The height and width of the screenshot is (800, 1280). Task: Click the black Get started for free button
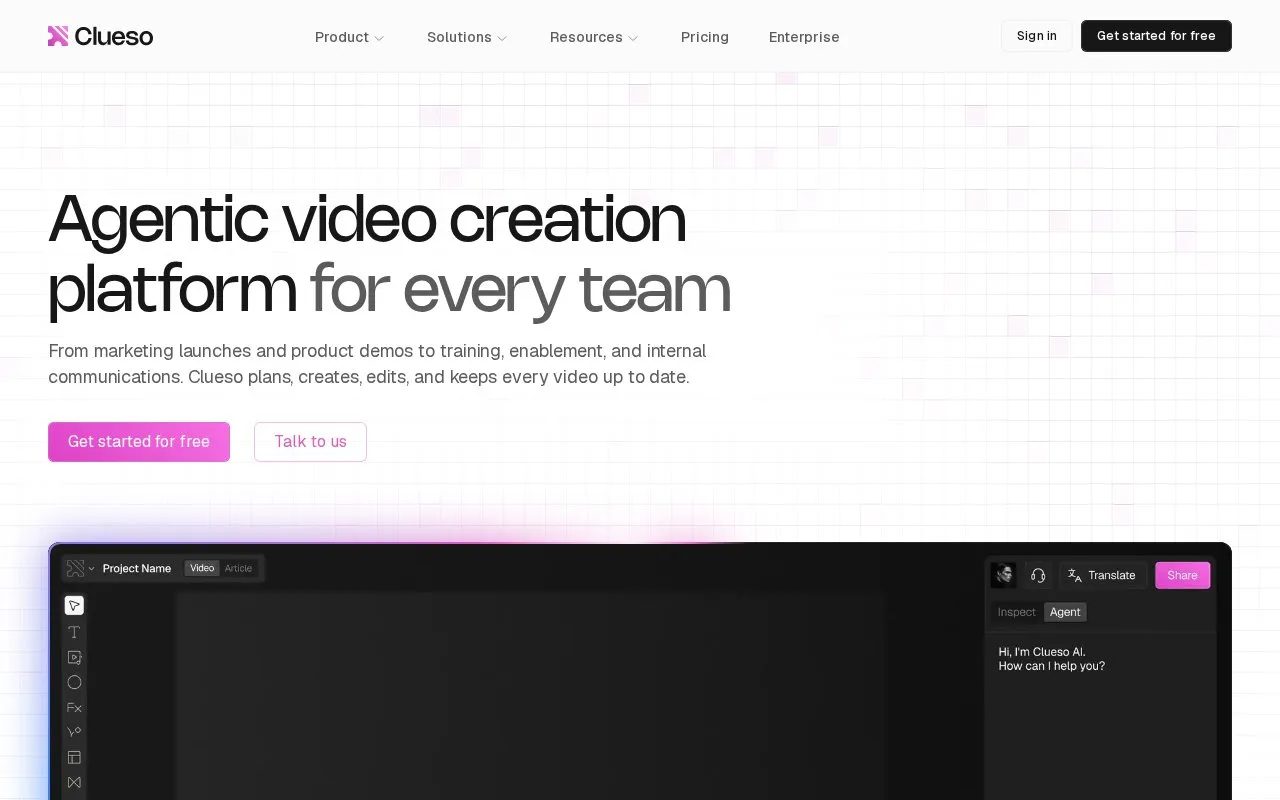[x=1156, y=36]
